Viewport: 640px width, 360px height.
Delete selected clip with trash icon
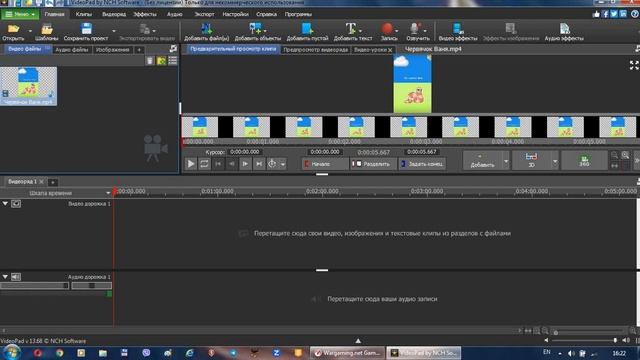click(x=150, y=61)
